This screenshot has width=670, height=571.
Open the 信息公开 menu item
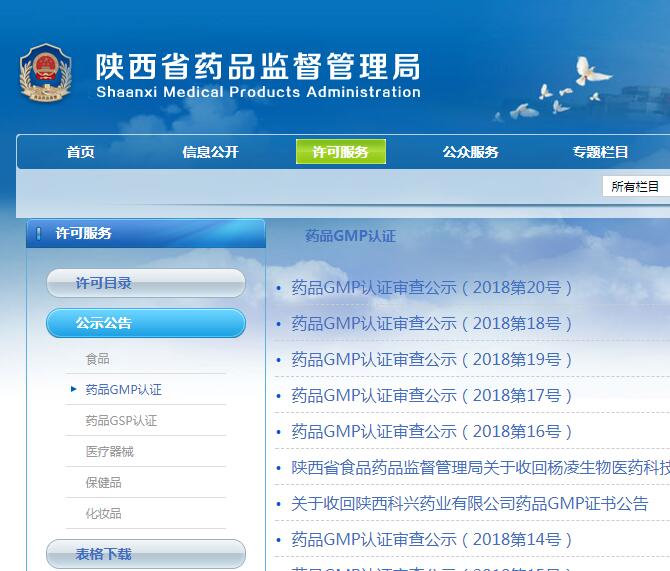pyautogui.click(x=210, y=152)
